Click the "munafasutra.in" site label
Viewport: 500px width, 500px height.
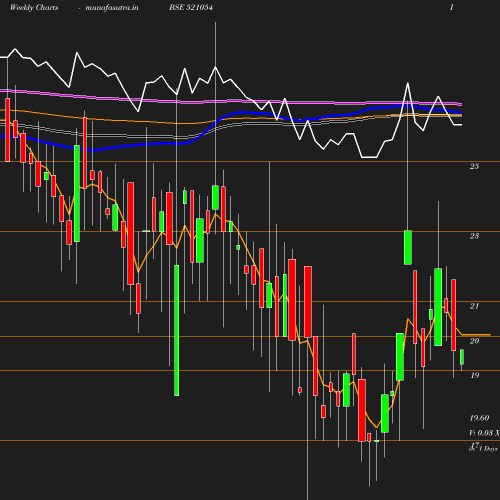pyautogui.click(x=112, y=7)
